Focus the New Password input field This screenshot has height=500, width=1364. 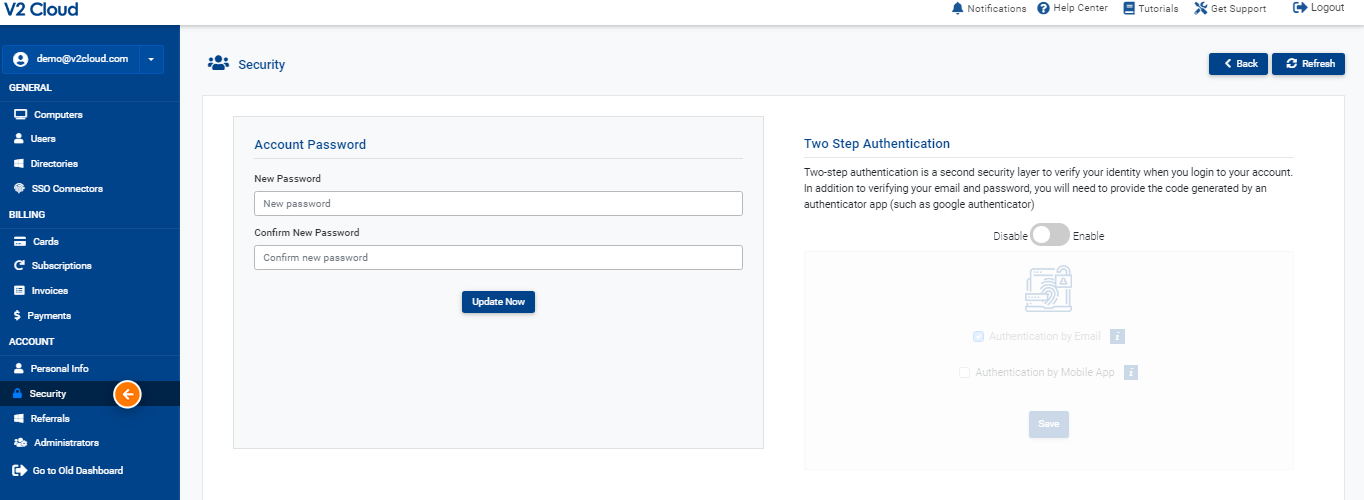tap(498, 203)
